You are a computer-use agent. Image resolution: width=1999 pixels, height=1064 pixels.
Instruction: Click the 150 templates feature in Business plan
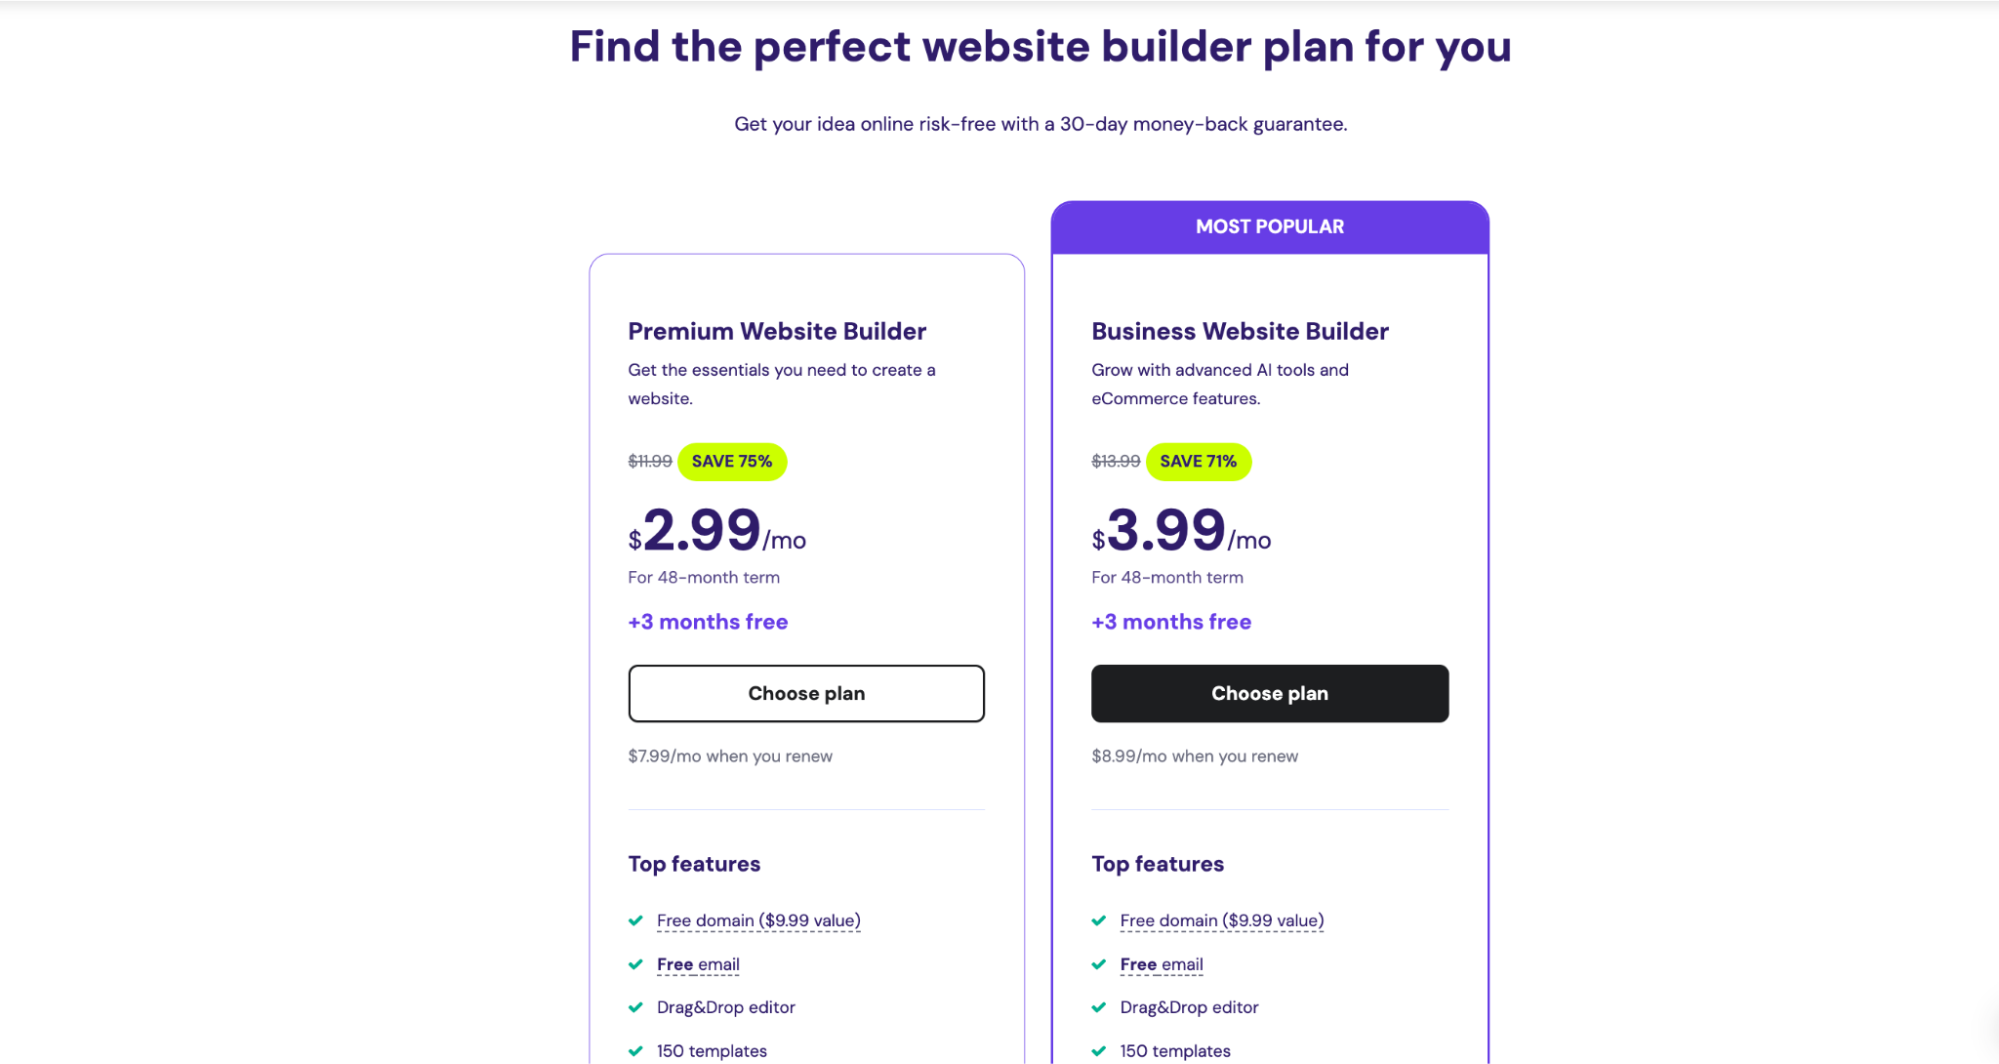point(1174,1050)
